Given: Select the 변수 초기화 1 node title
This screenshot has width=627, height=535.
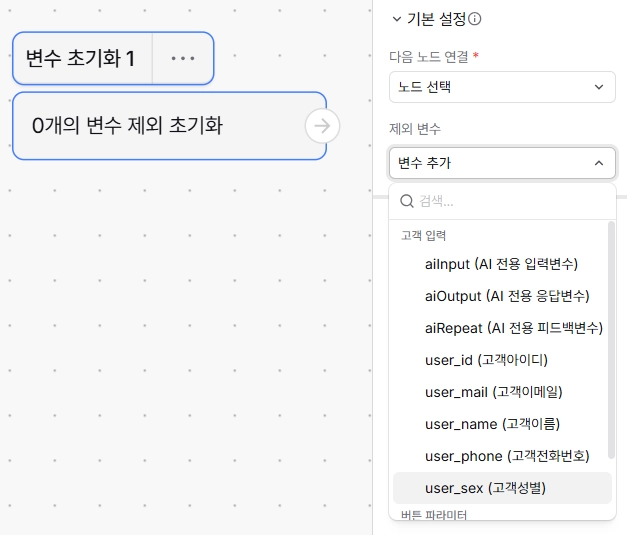Looking at the screenshot, I should pos(80,58).
